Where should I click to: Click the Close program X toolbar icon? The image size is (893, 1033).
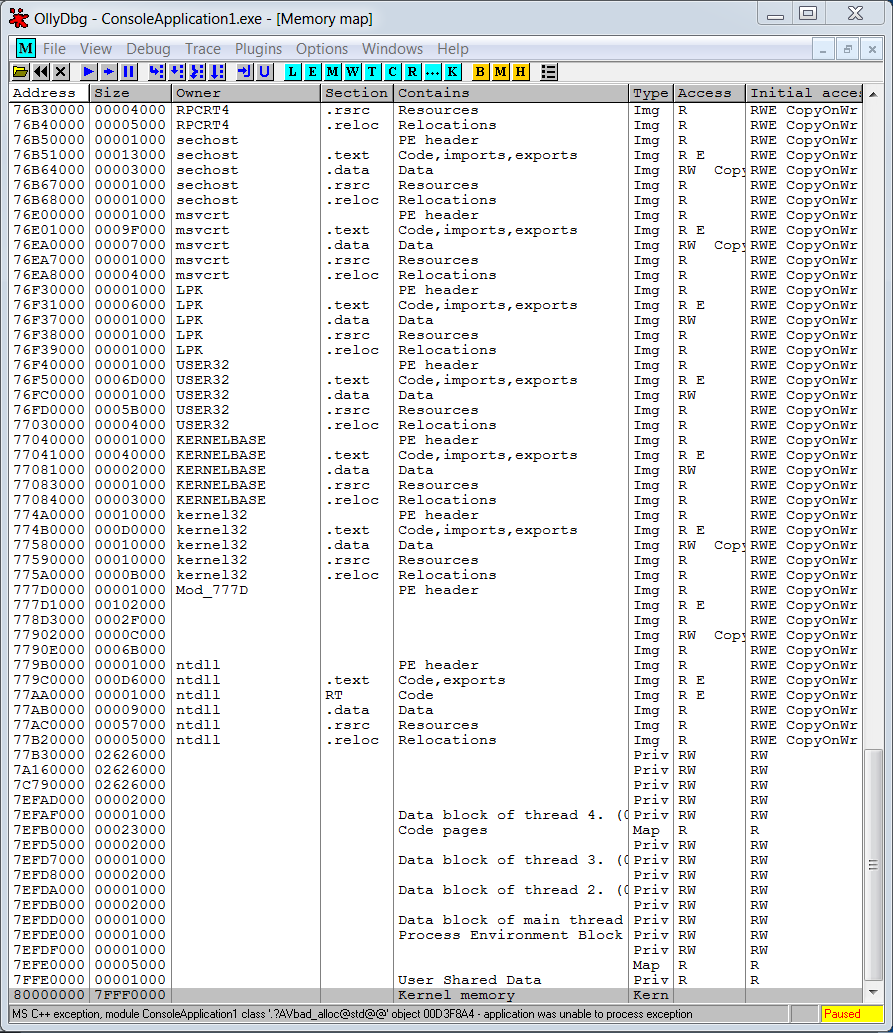tap(61, 72)
